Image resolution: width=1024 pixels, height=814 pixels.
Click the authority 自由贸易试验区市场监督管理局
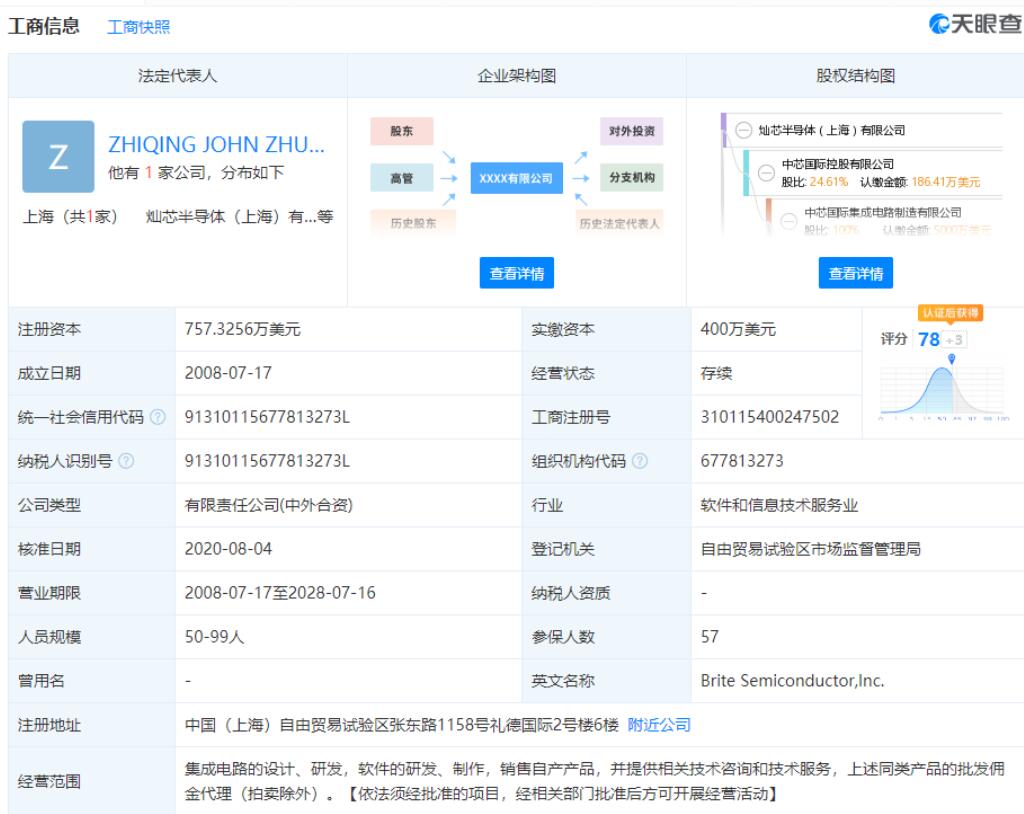click(x=810, y=549)
